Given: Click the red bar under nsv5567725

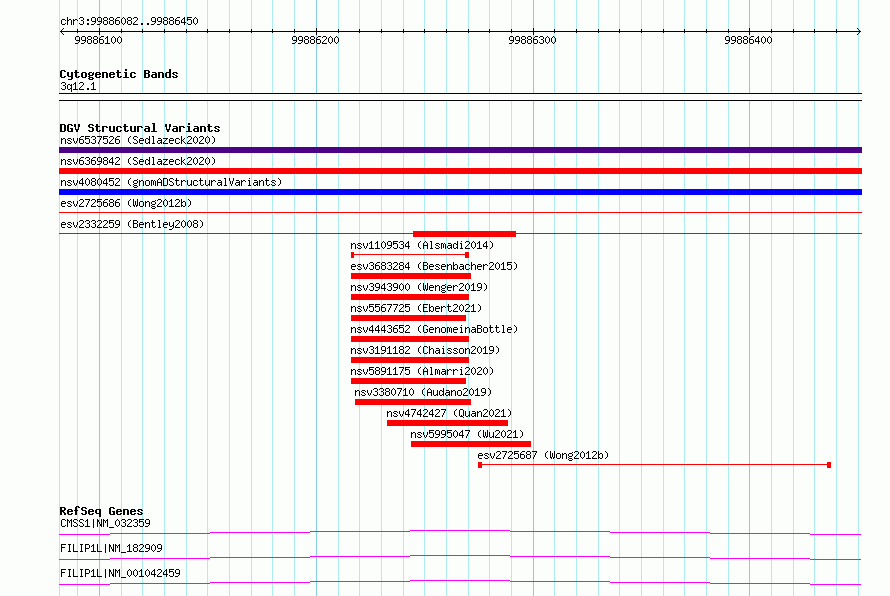Looking at the screenshot, I should coord(409,318).
